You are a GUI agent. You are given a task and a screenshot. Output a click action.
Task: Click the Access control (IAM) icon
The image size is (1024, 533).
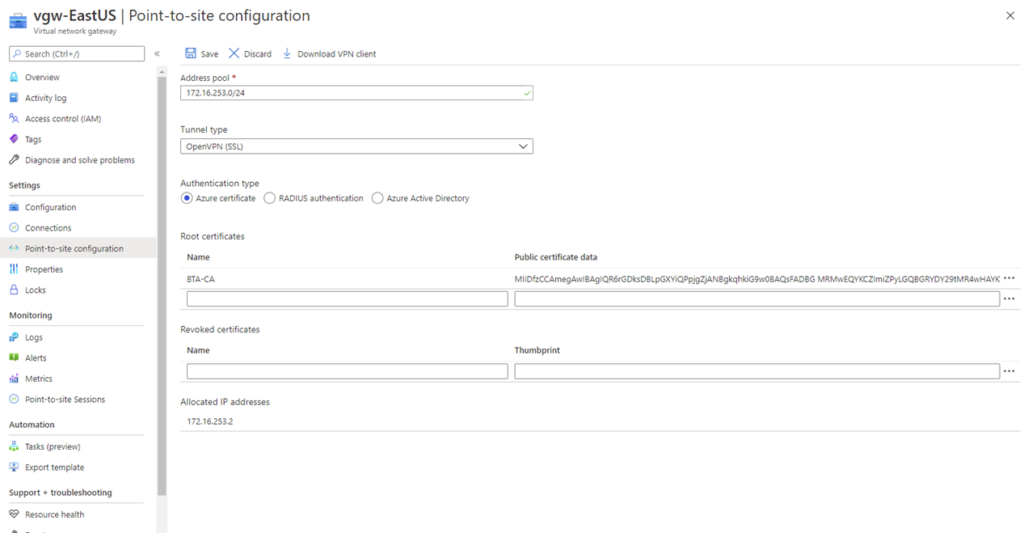(x=14, y=118)
